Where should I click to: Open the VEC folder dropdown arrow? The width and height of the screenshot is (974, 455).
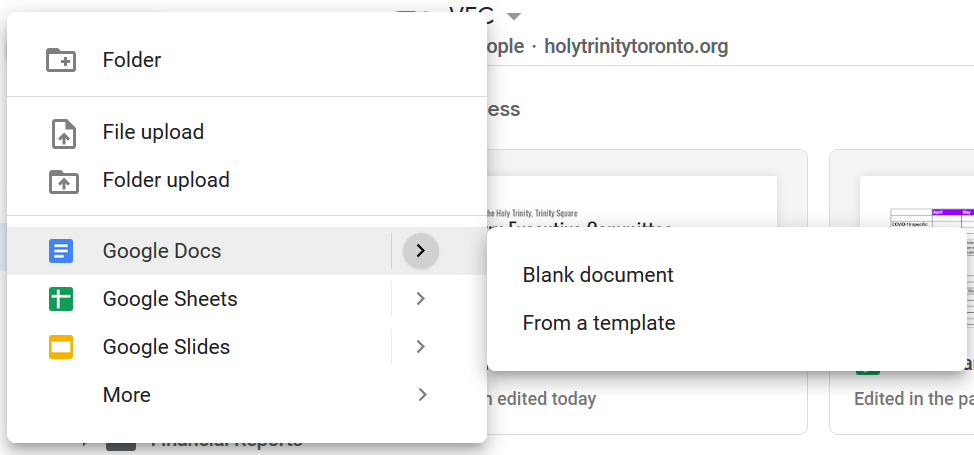(x=514, y=16)
